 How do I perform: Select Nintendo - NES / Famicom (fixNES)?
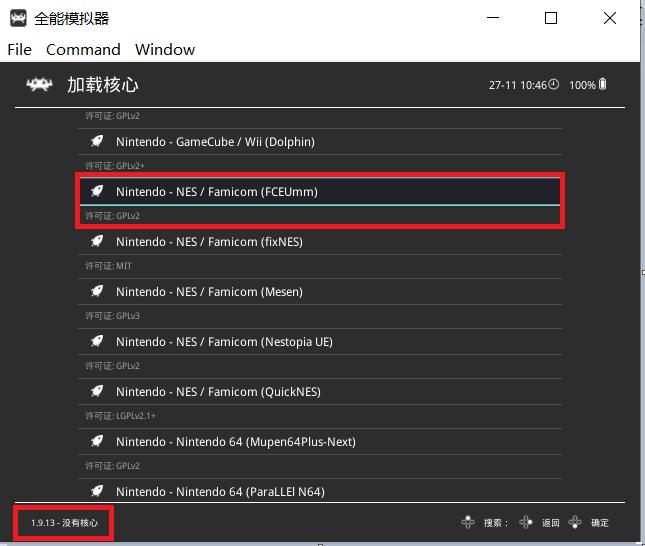coord(320,242)
